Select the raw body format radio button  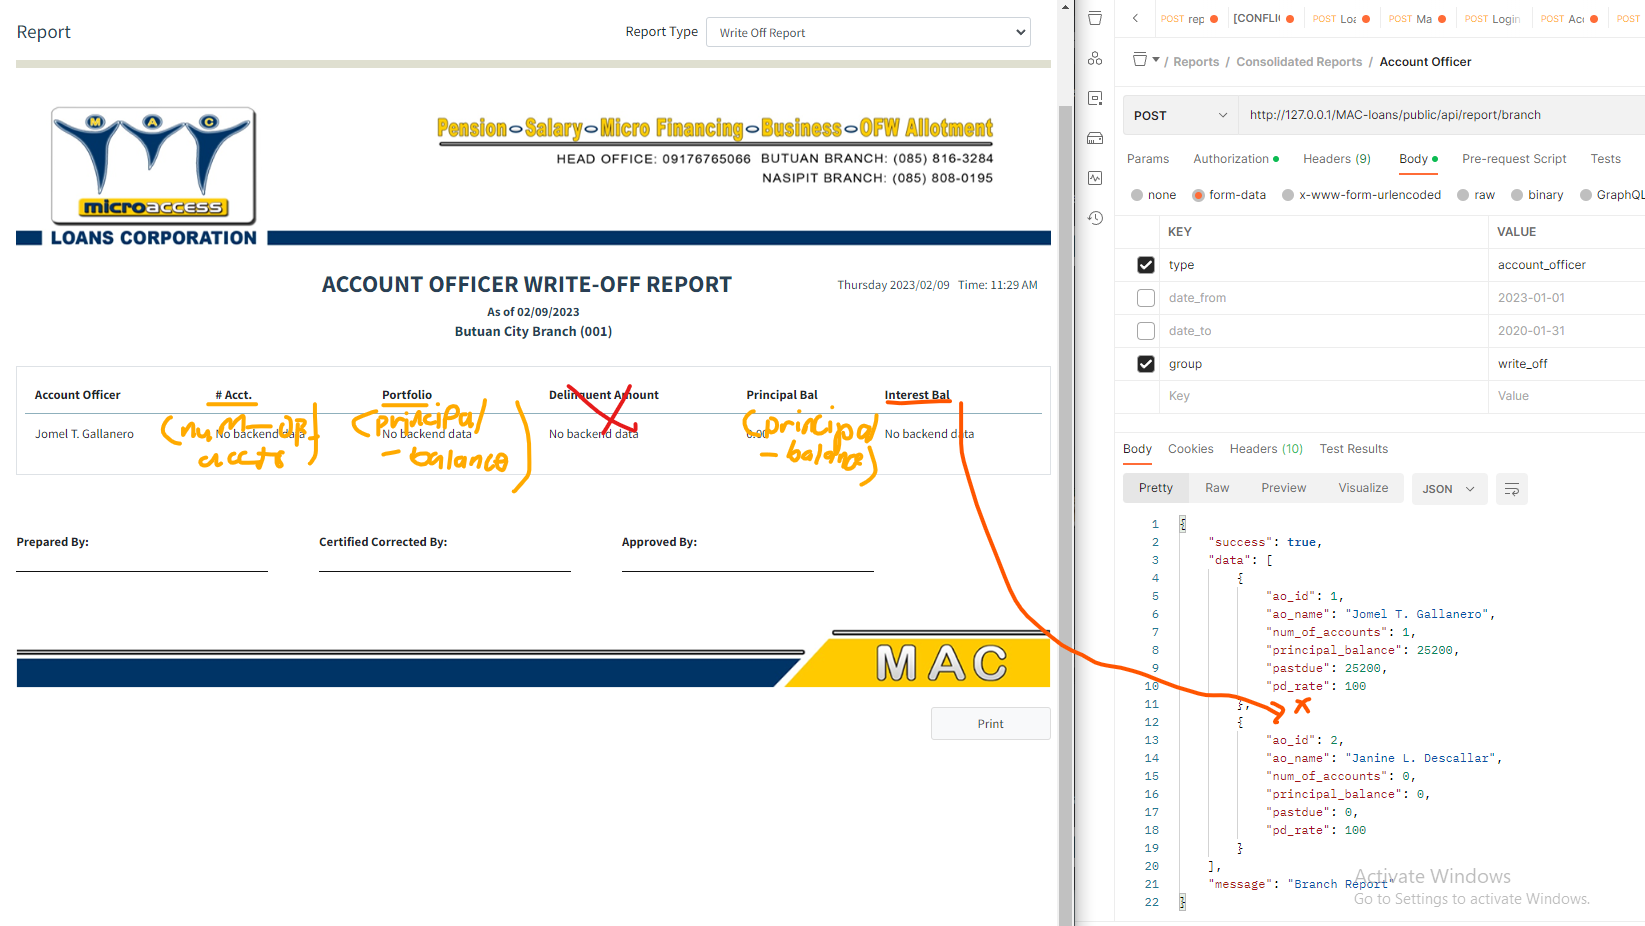tap(1463, 194)
